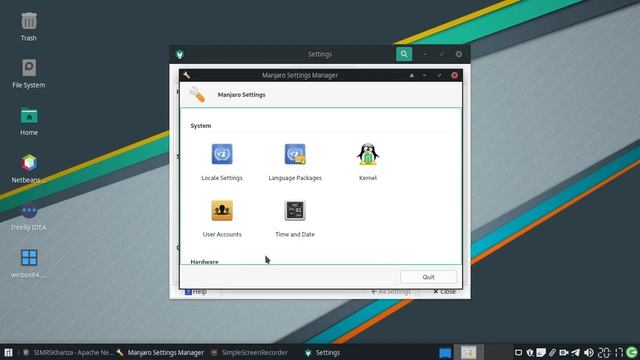
Task: Click the System section heading
Action: pyautogui.click(x=200, y=126)
